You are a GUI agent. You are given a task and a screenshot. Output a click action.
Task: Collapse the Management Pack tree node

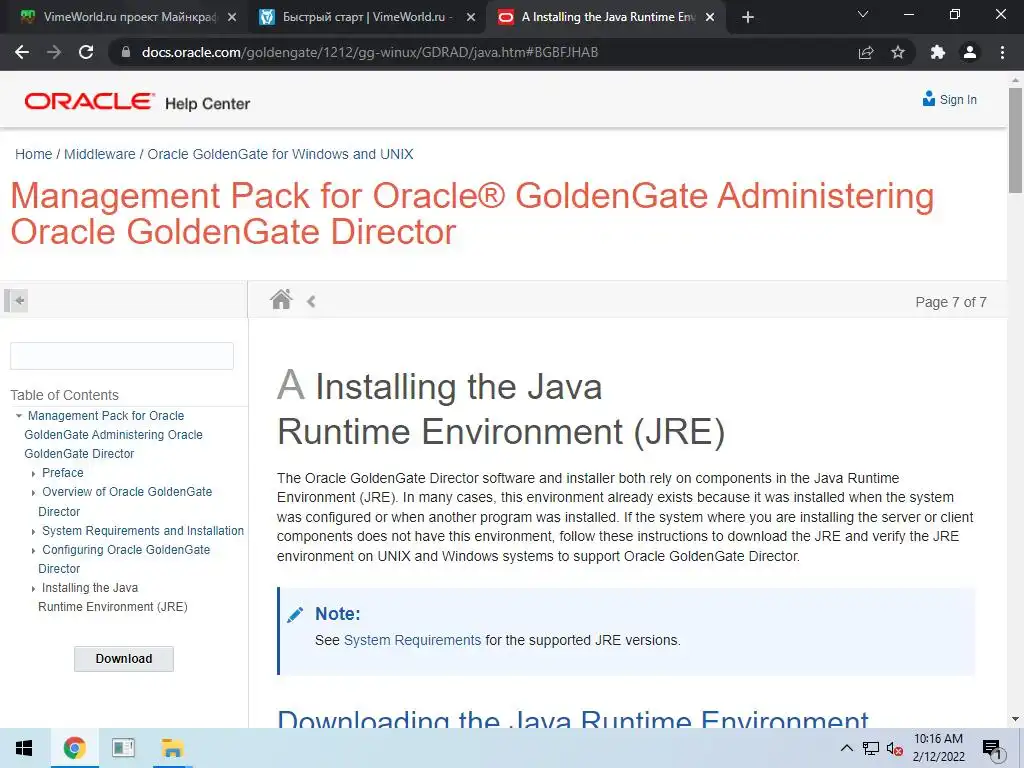pos(18,415)
